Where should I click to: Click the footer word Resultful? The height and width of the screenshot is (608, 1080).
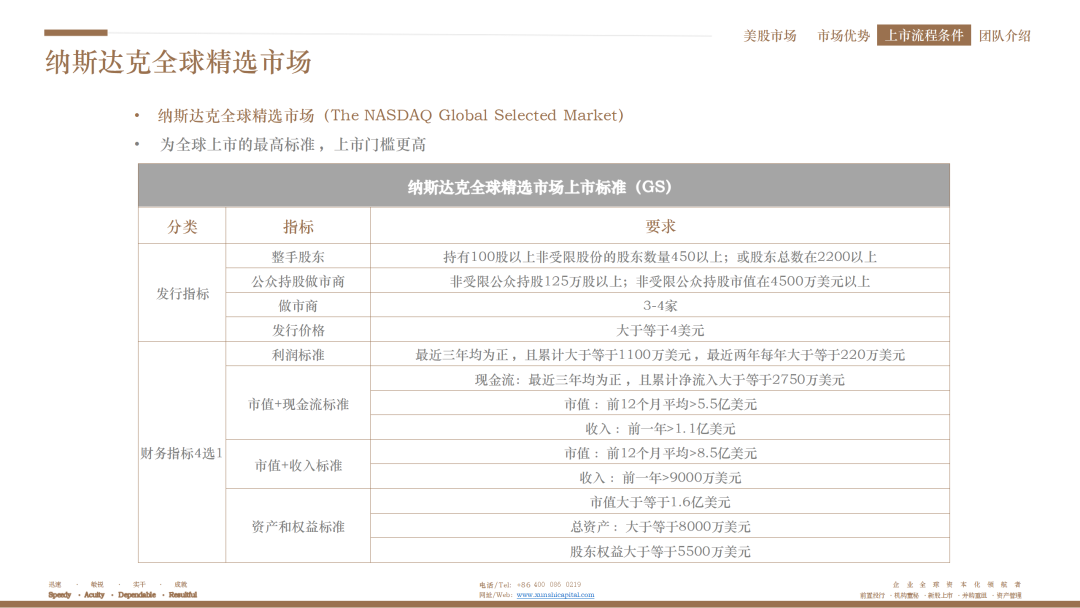(183, 595)
